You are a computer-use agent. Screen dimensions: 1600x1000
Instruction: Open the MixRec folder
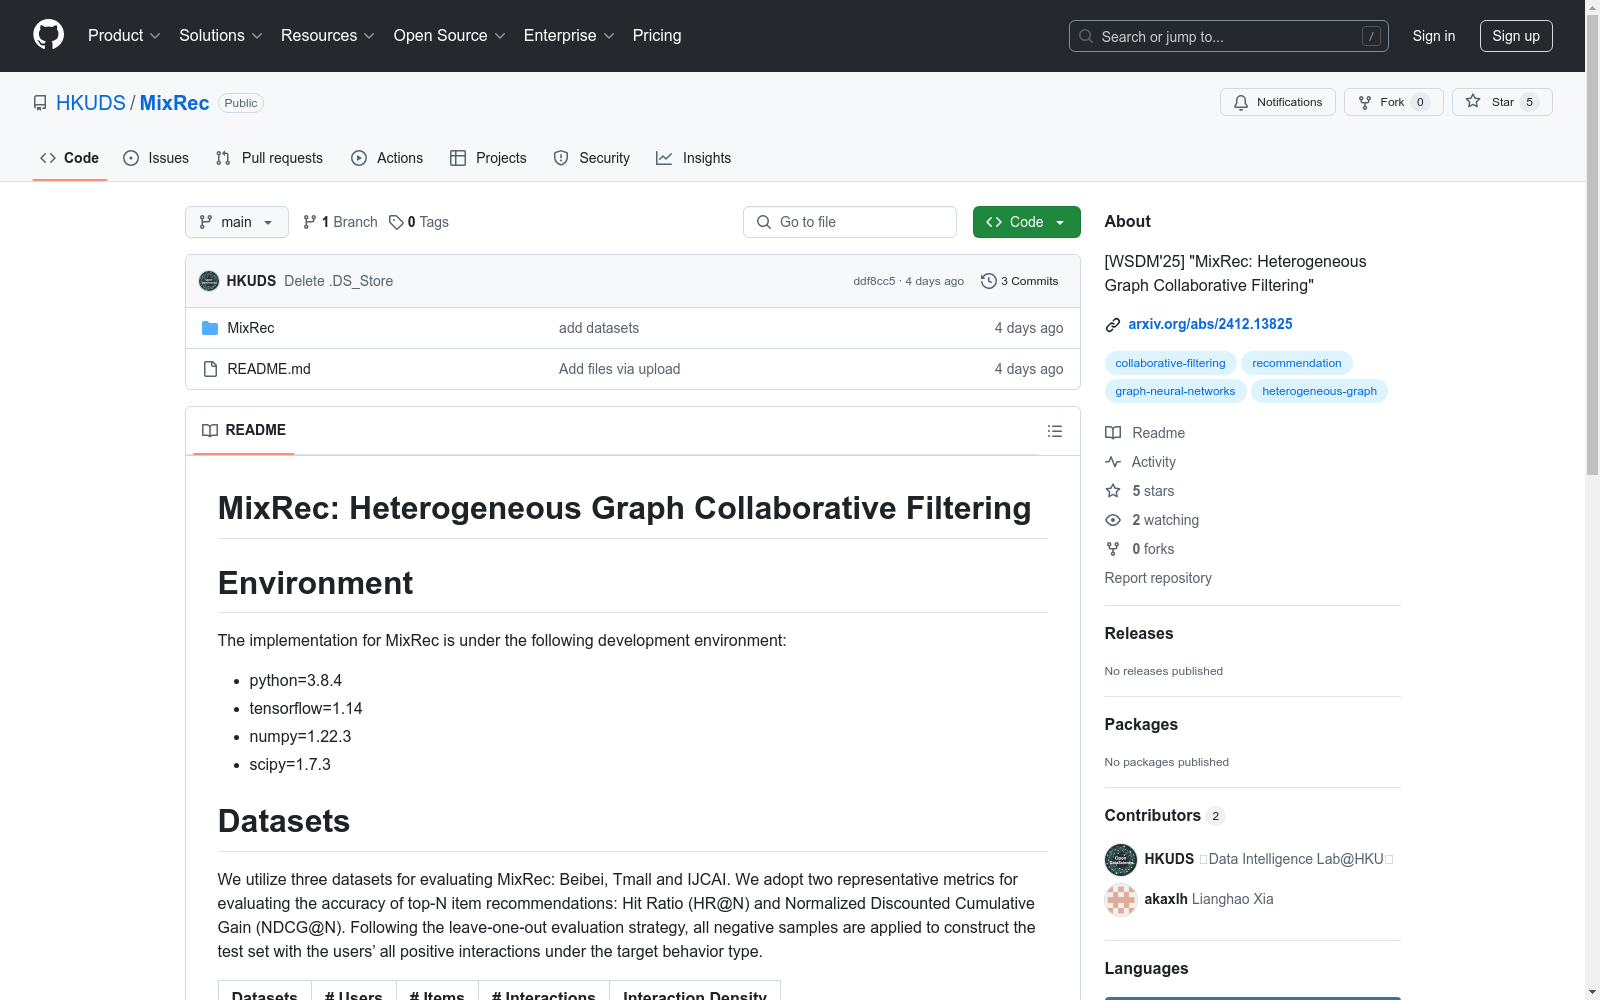[250, 328]
